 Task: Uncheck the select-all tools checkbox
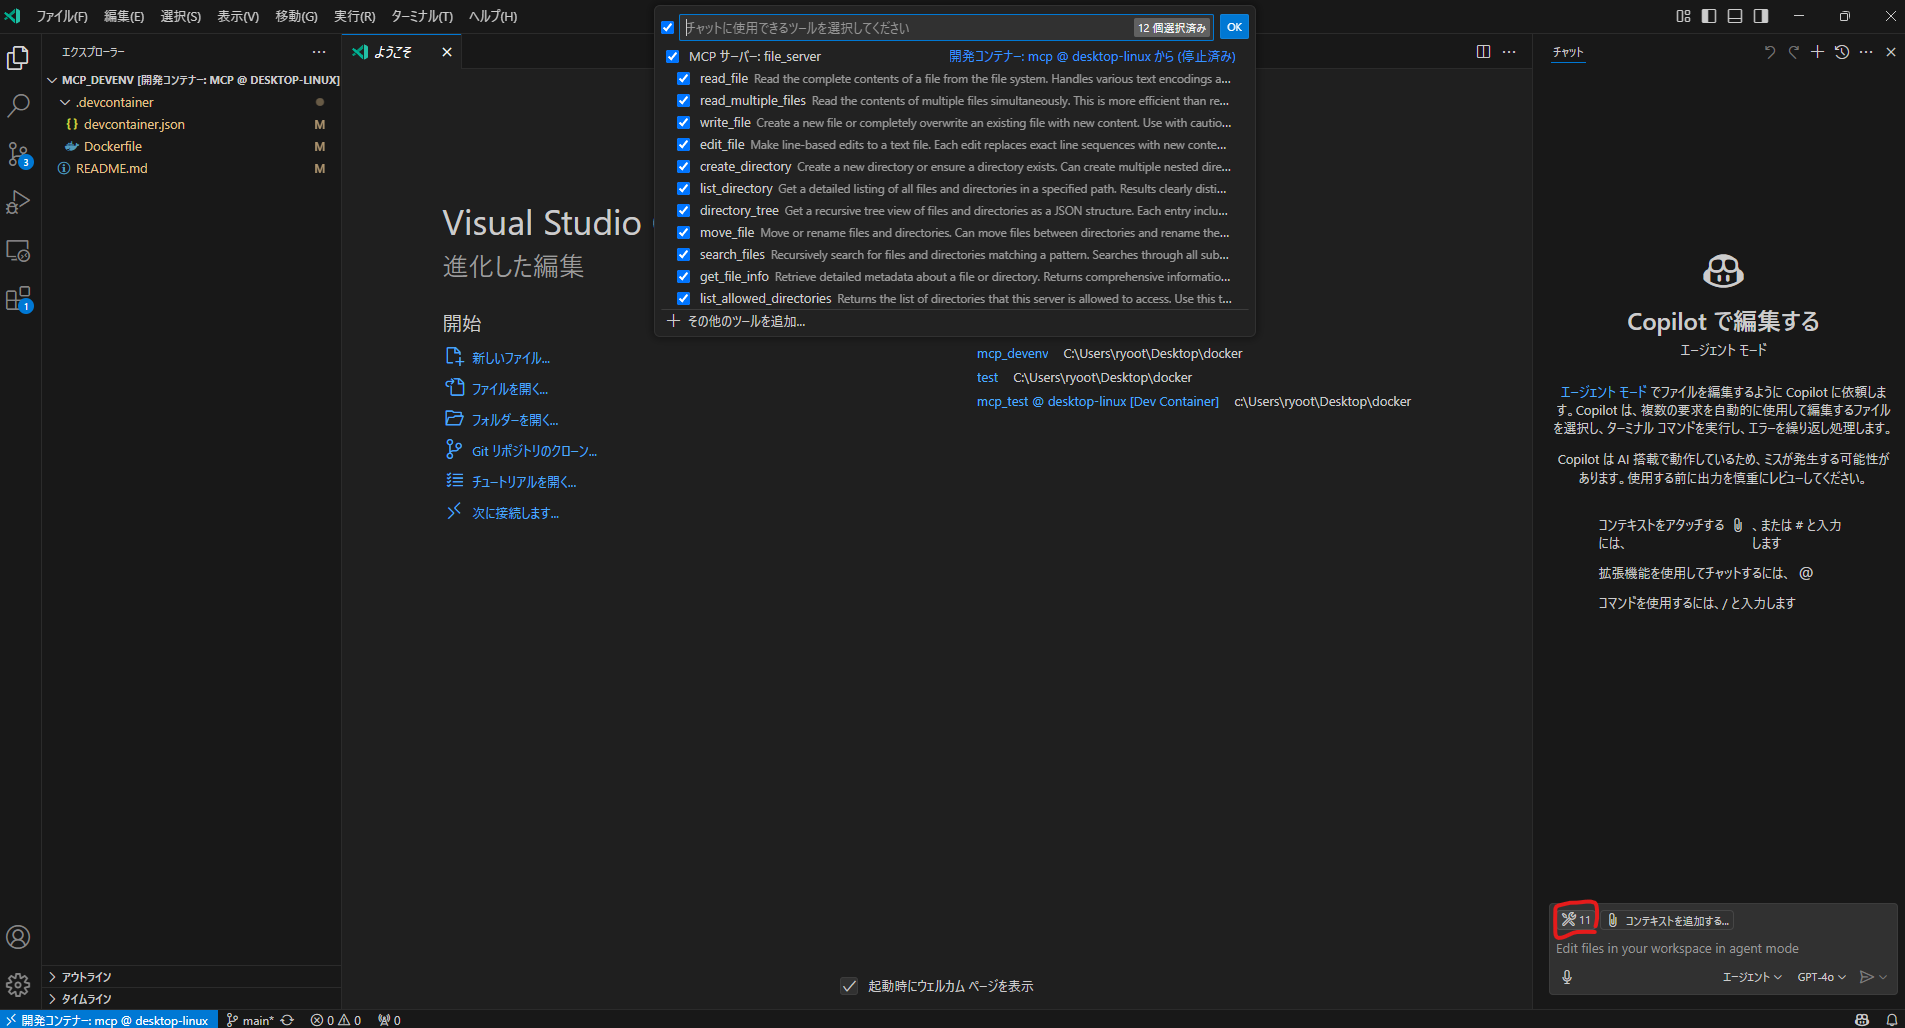[x=667, y=28]
